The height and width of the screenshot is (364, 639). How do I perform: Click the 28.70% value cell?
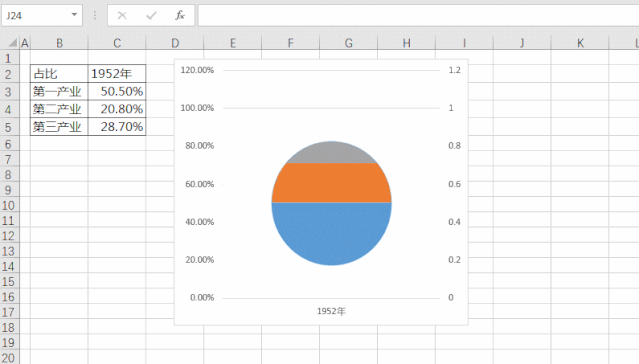click(x=117, y=127)
